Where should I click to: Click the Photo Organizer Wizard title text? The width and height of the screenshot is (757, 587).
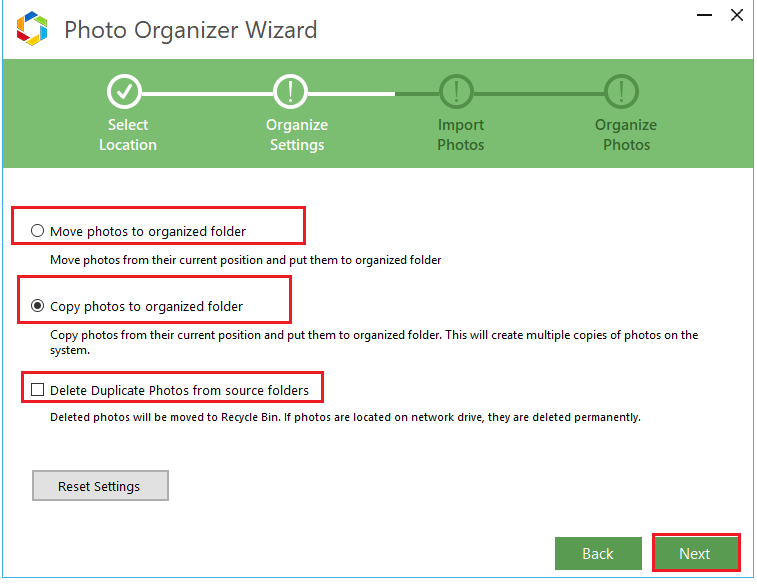coord(190,30)
